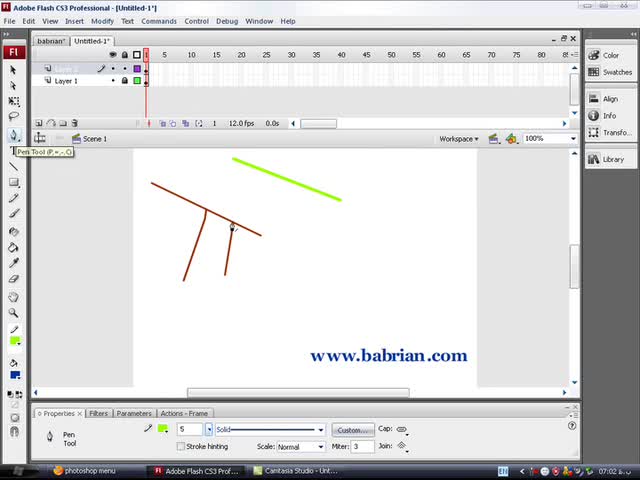This screenshot has width=640, height=480.
Task: Switch to babrian document tab
Action: (51, 41)
